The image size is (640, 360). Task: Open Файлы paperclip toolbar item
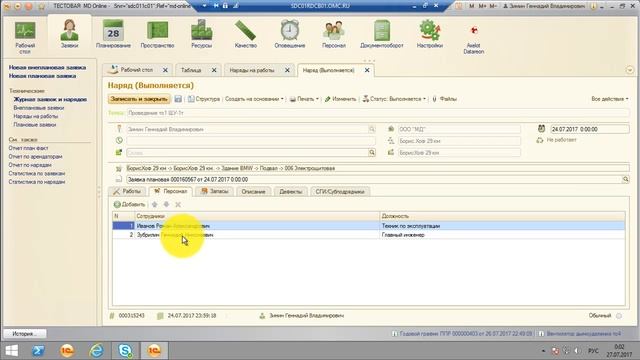pyautogui.click(x=444, y=99)
